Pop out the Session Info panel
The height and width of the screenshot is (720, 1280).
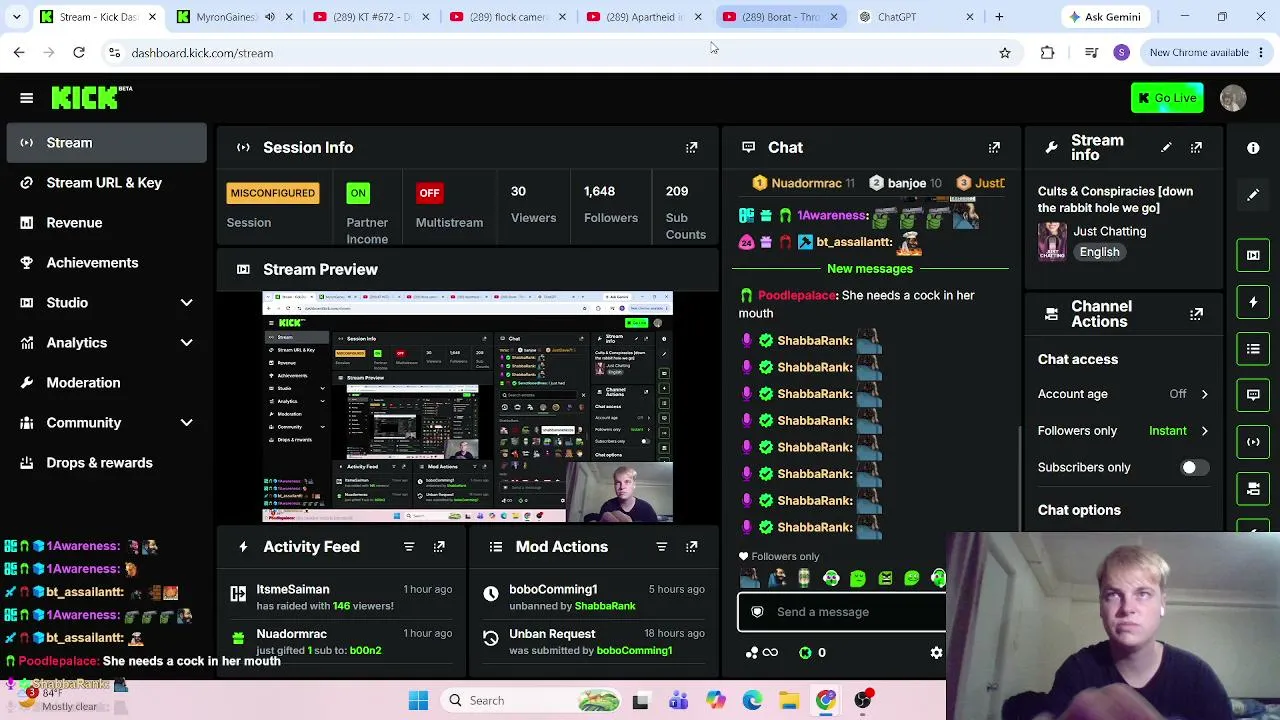691,148
